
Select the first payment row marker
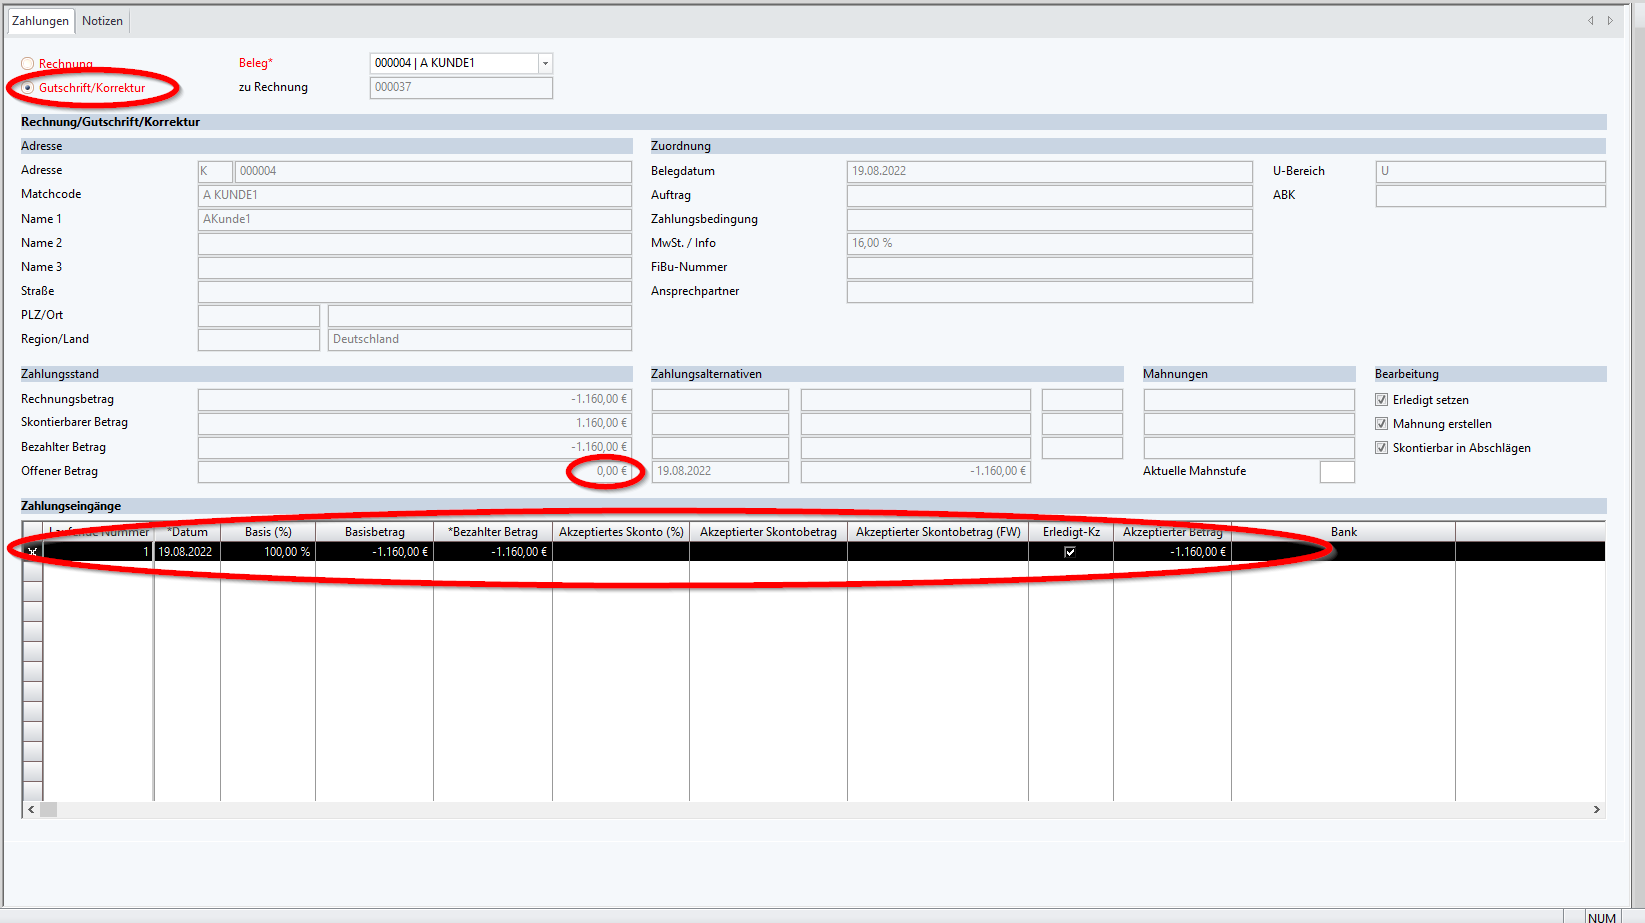point(32,552)
